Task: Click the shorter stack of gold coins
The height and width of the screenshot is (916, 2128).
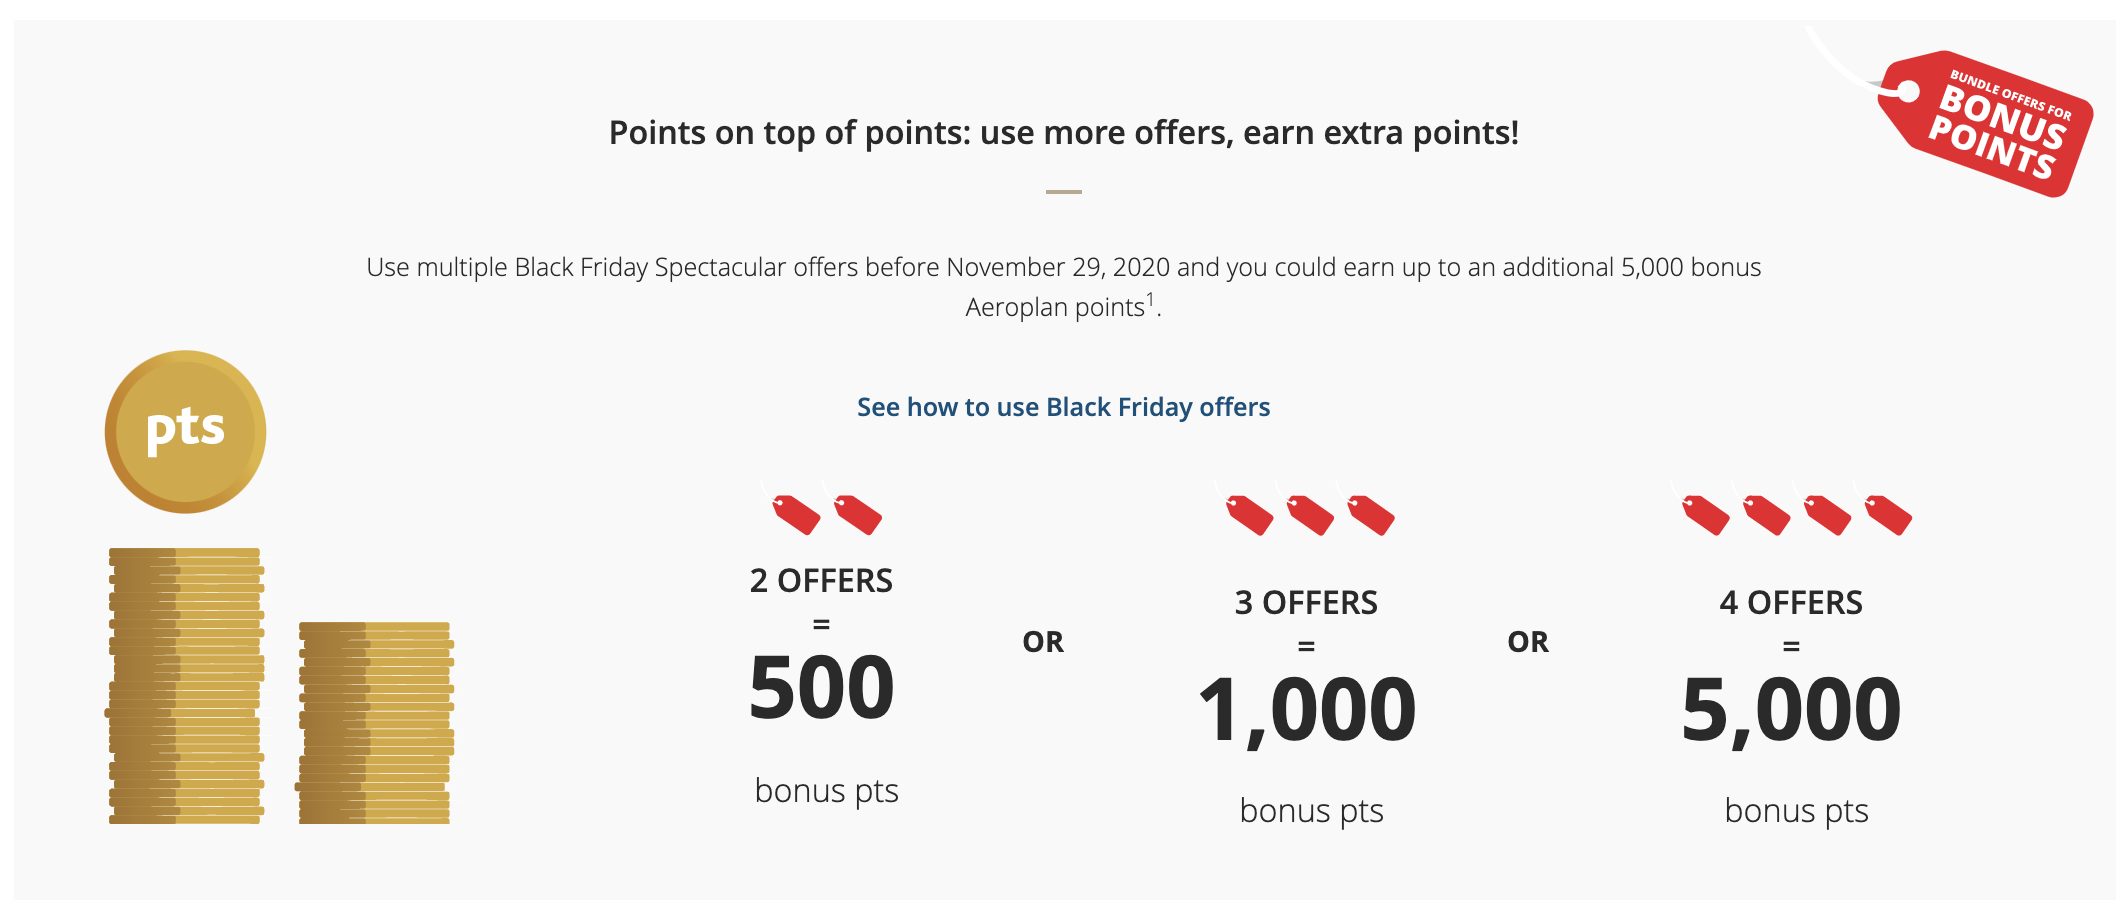Action: tap(375, 723)
